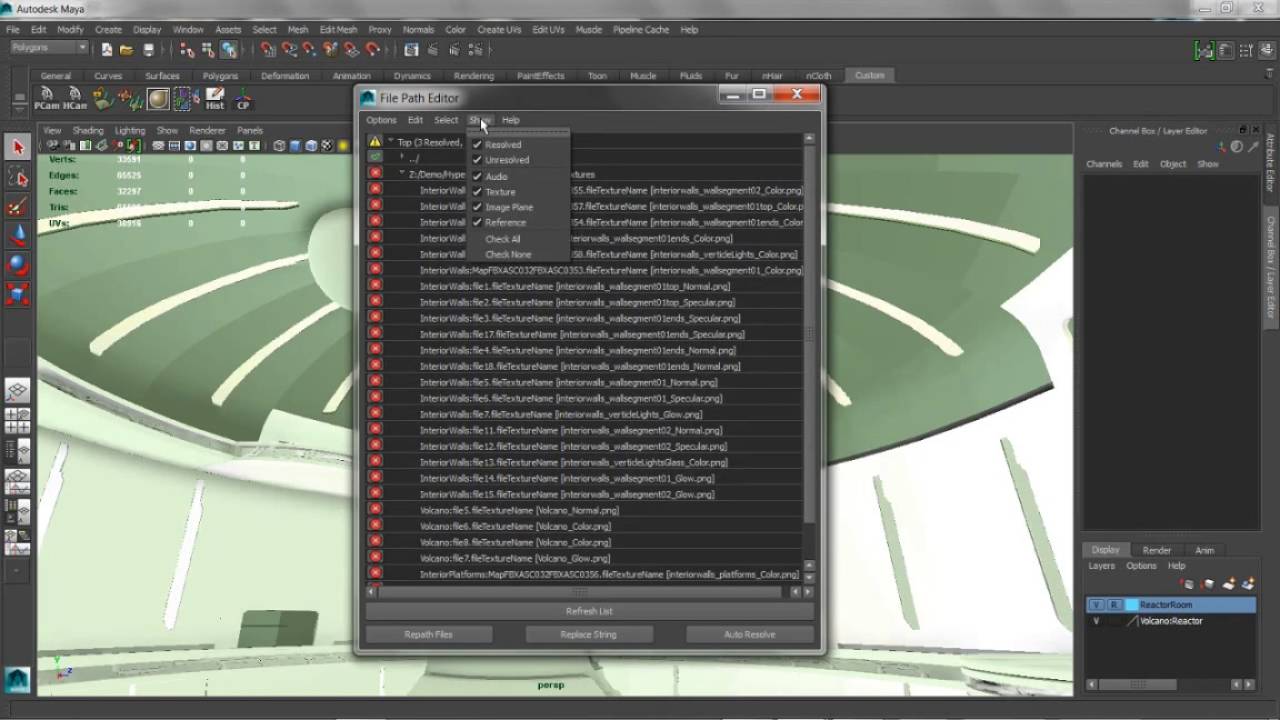Open the Channels menu in Channel Box
1280x720 pixels.
click(1104, 164)
